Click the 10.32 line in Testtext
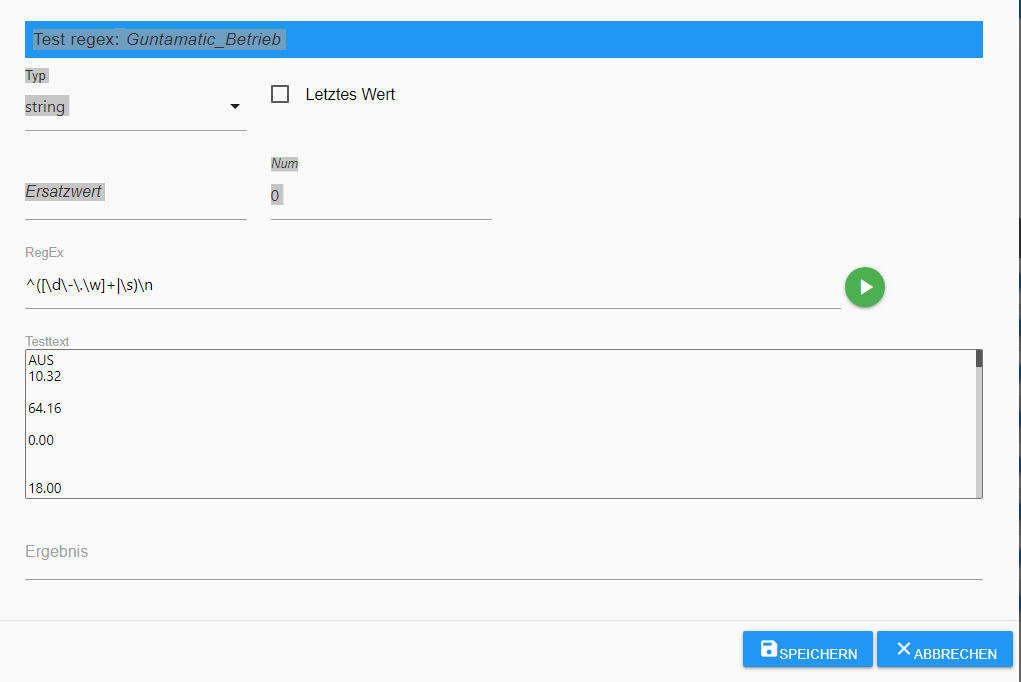Image resolution: width=1021 pixels, height=682 pixels. click(45, 377)
